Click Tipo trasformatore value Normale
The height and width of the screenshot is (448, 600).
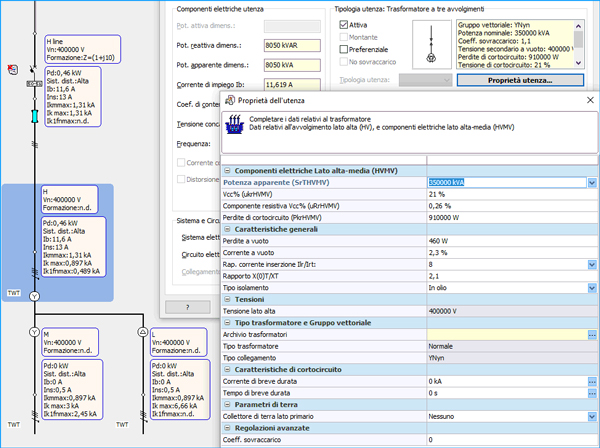[x=512, y=346]
